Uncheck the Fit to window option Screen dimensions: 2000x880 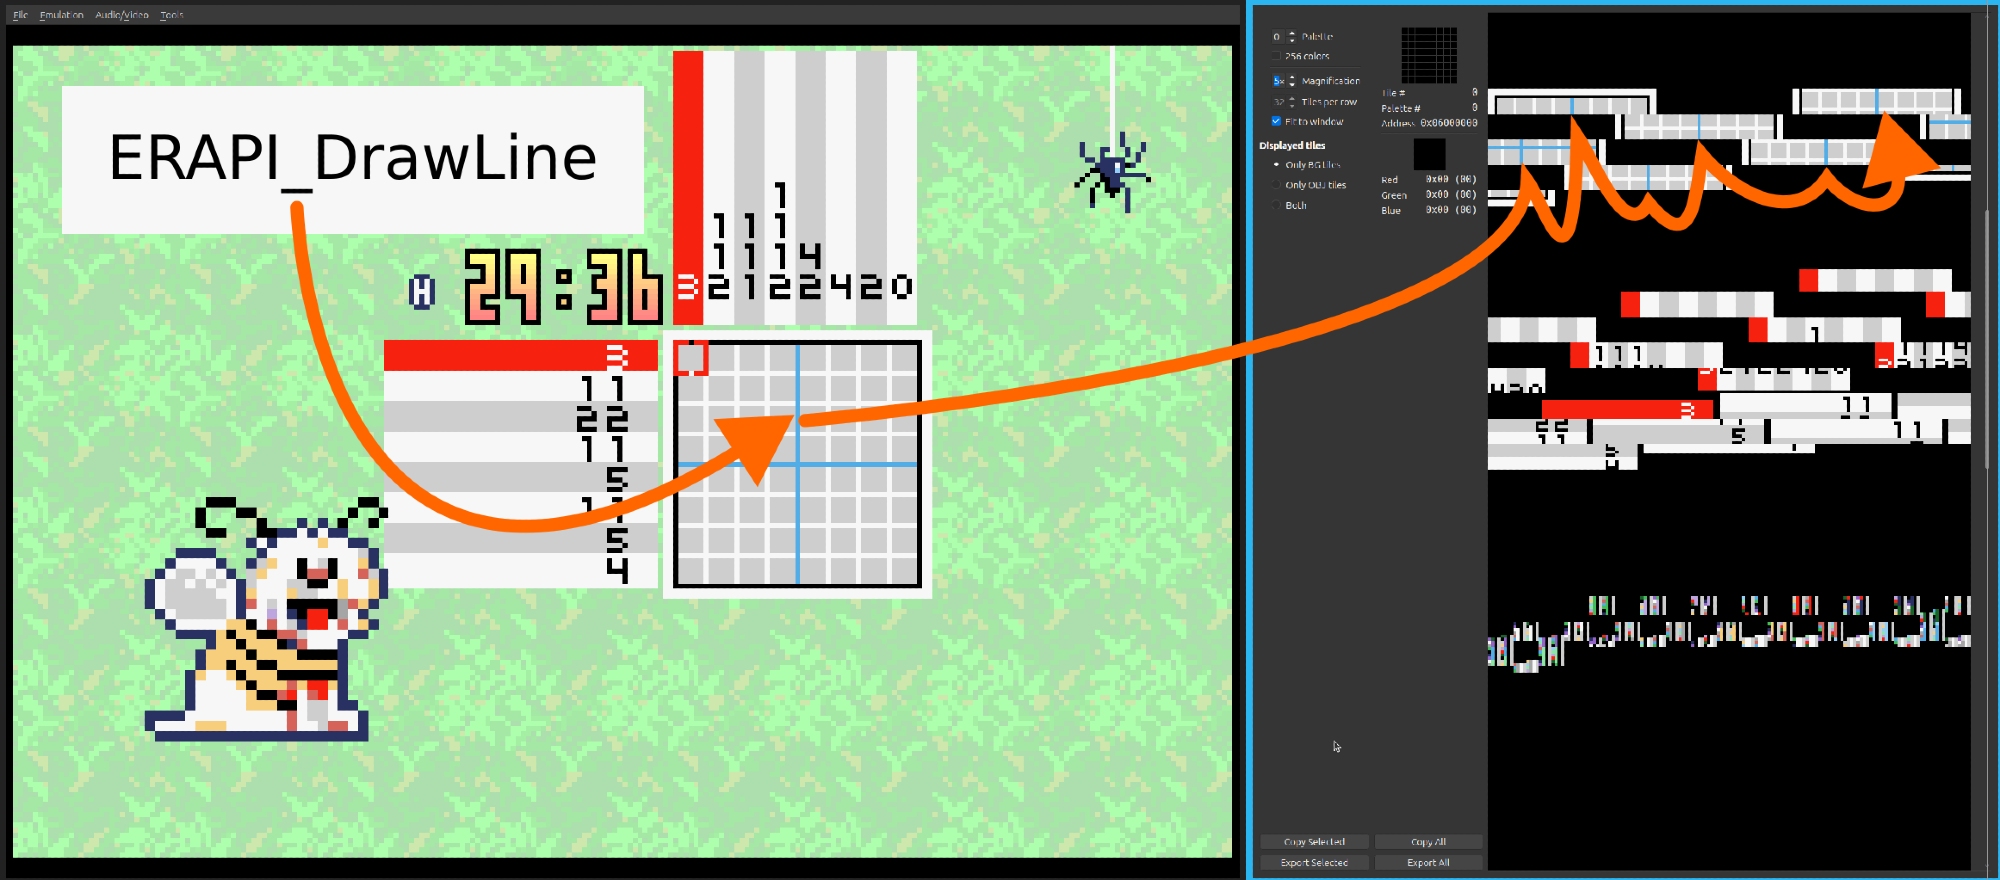(x=1277, y=122)
